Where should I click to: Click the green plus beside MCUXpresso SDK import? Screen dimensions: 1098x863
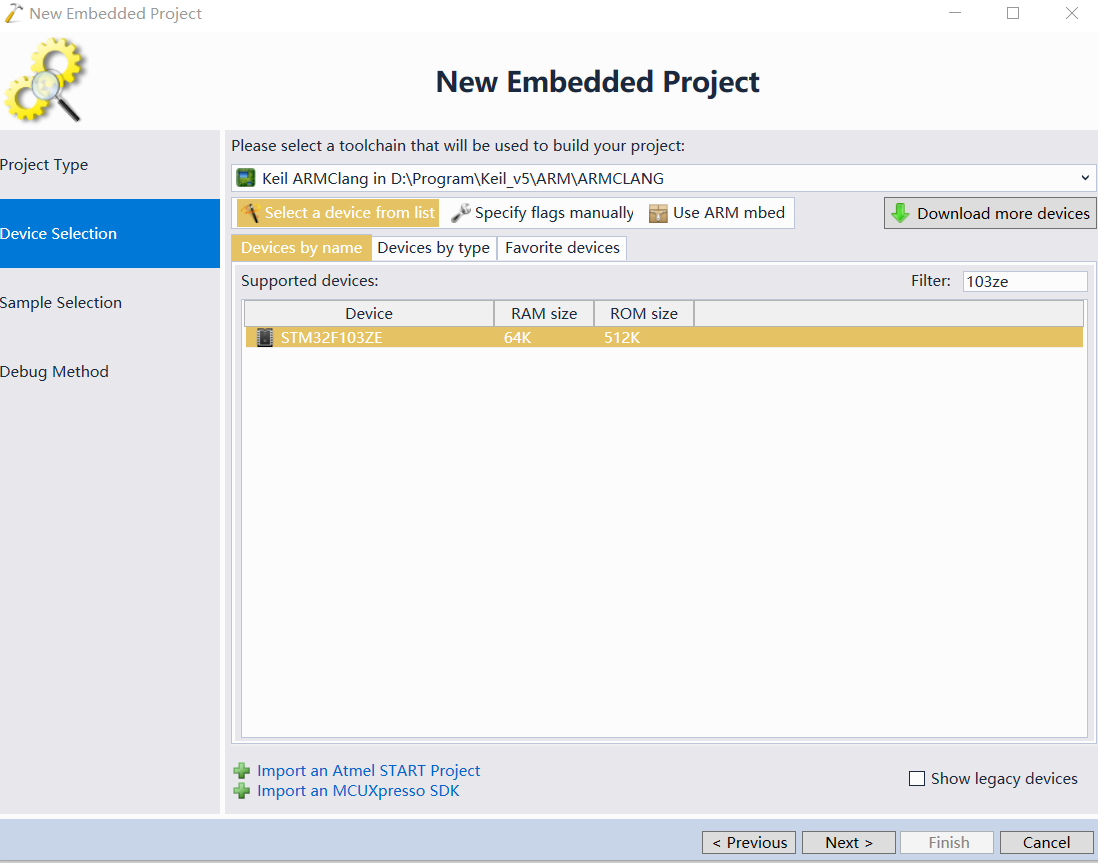click(x=242, y=791)
